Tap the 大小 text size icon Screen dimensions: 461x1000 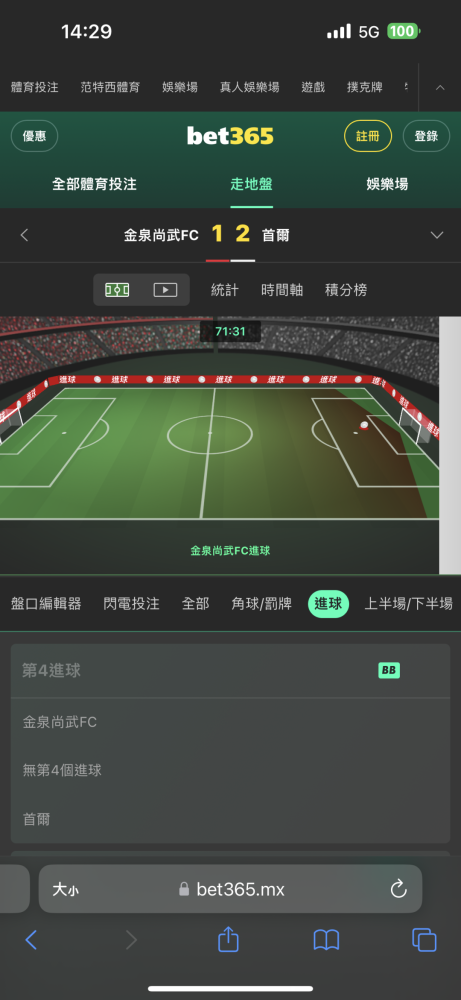pos(65,889)
